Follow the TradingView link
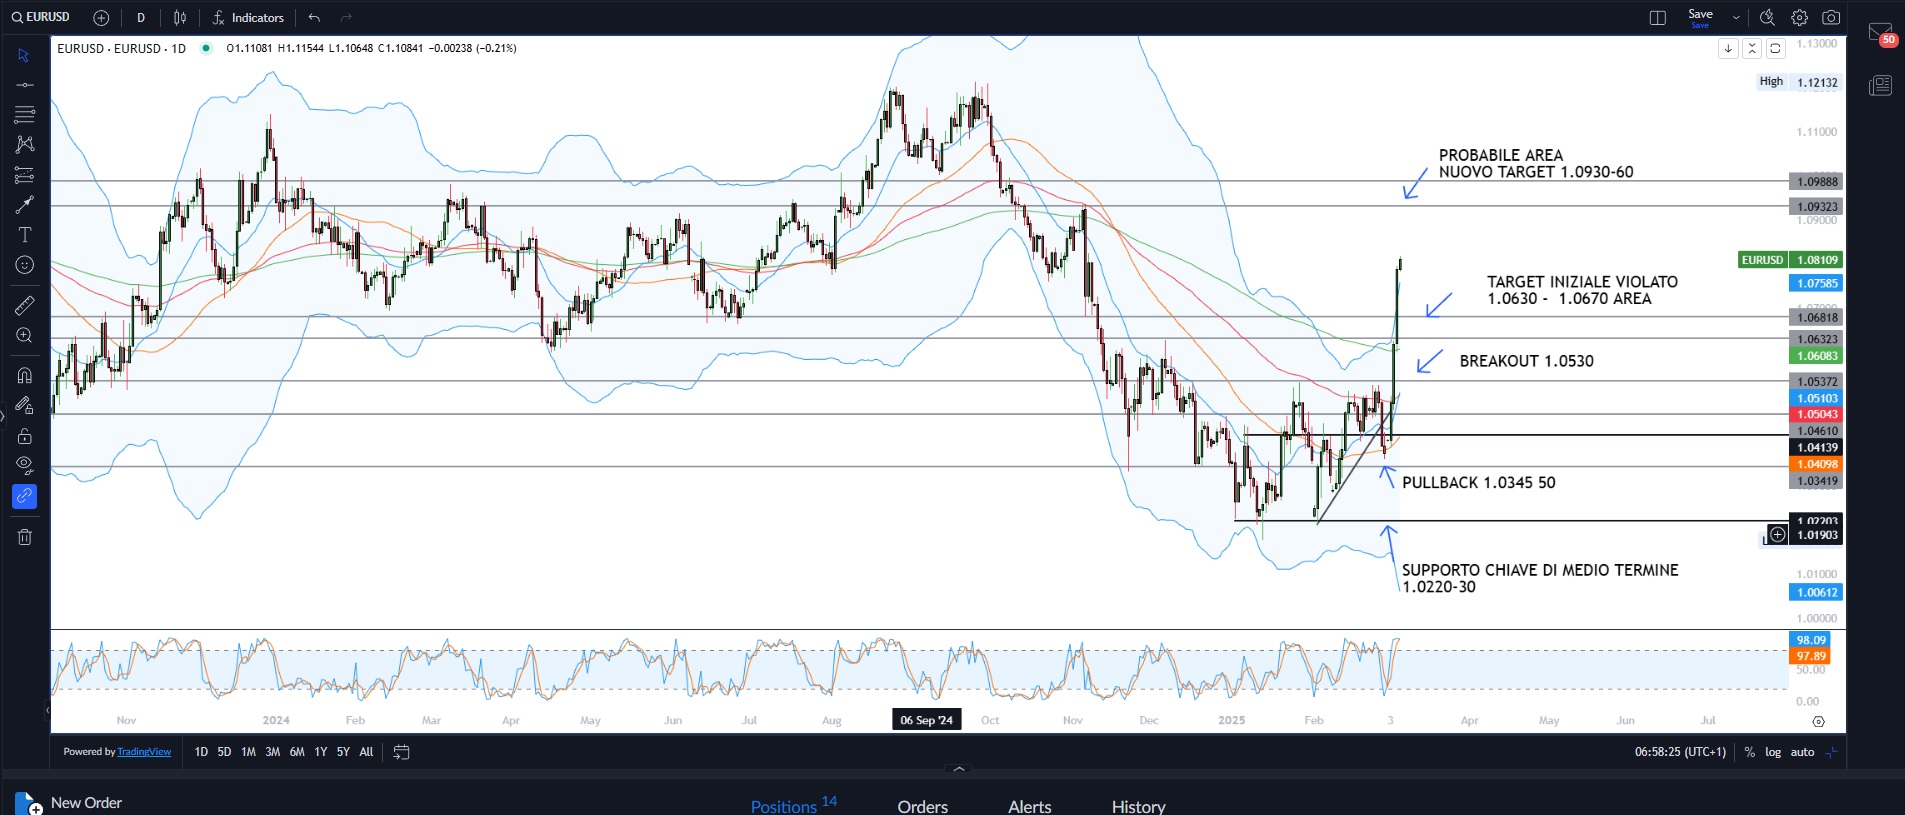Viewport: 1905px width, 815px height. 144,752
